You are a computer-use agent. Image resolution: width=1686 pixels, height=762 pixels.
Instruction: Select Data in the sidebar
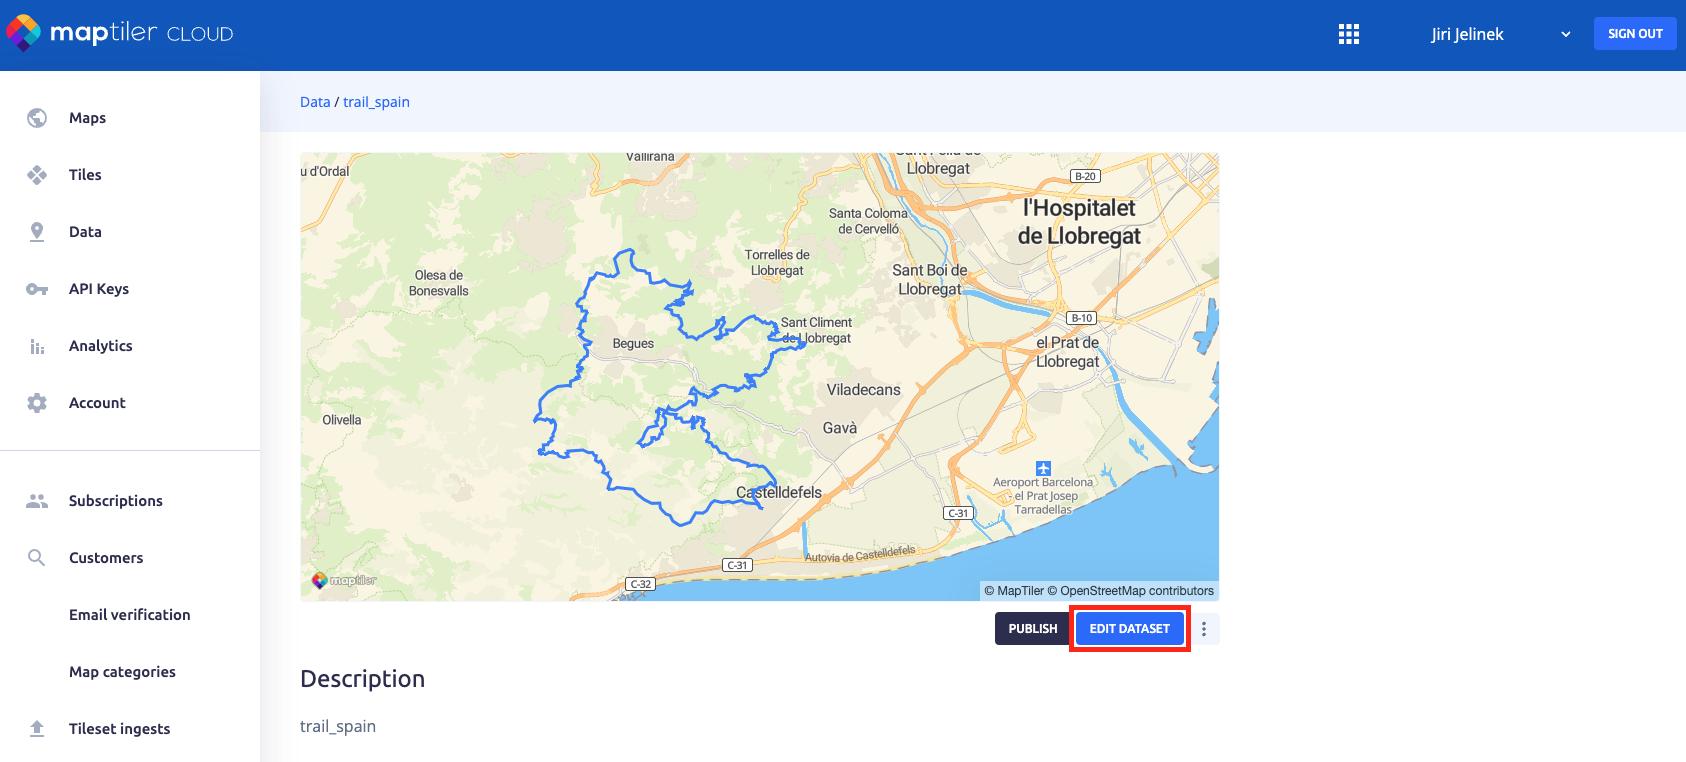click(x=85, y=232)
